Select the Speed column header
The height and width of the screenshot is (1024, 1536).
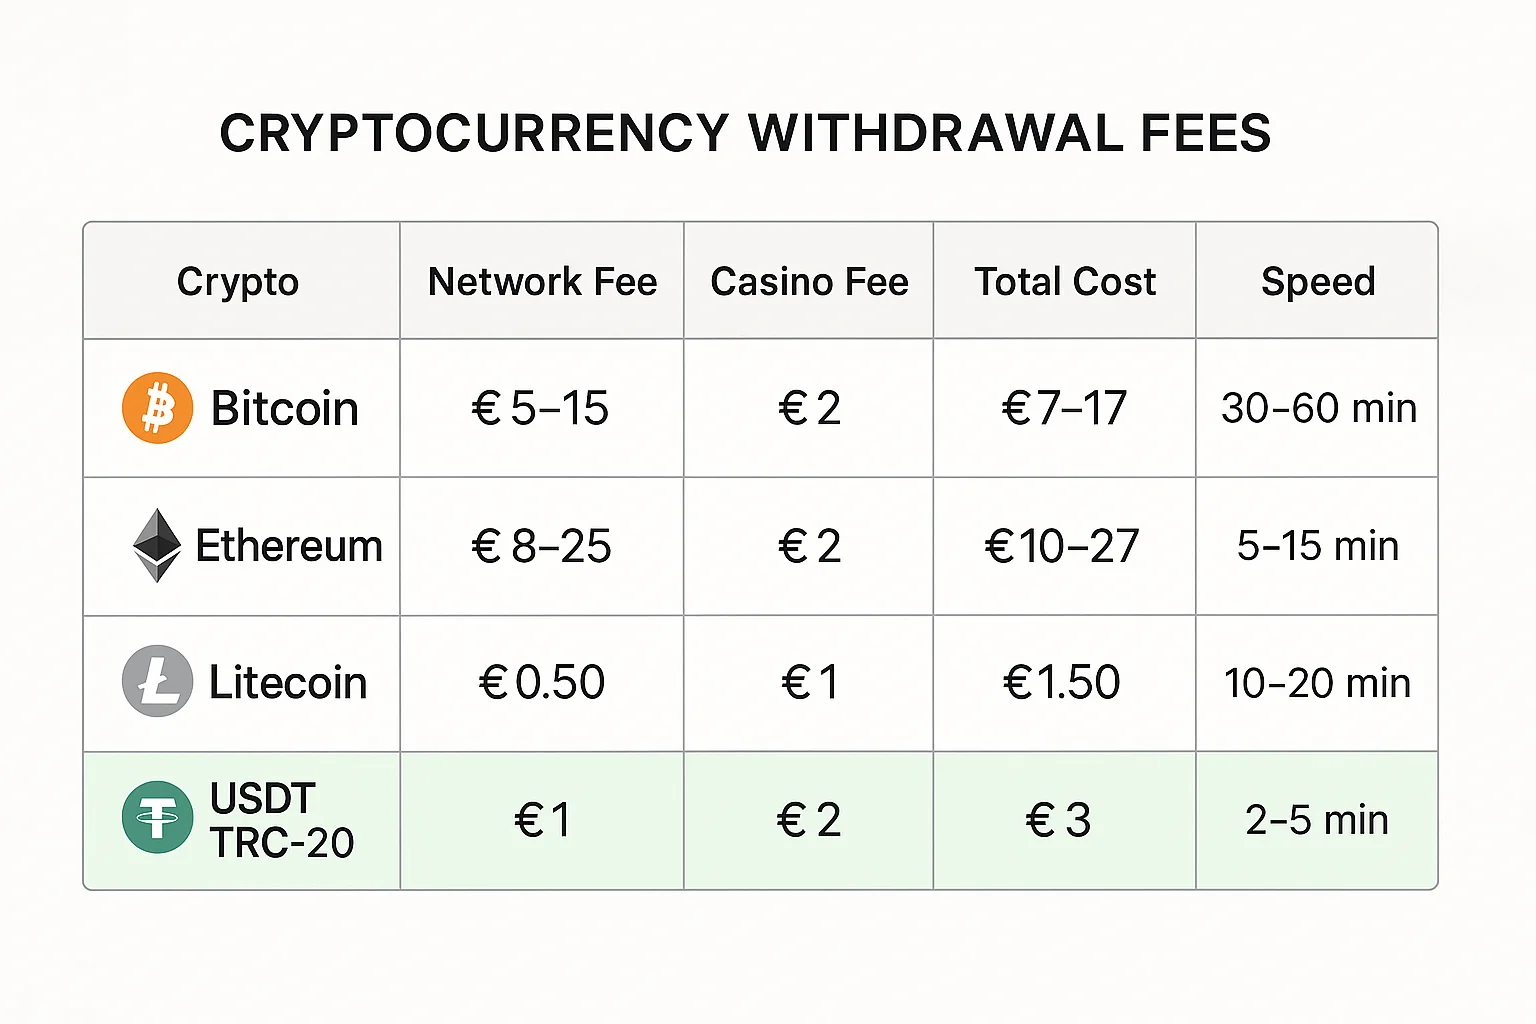pyautogui.click(x=1318, y=282)
